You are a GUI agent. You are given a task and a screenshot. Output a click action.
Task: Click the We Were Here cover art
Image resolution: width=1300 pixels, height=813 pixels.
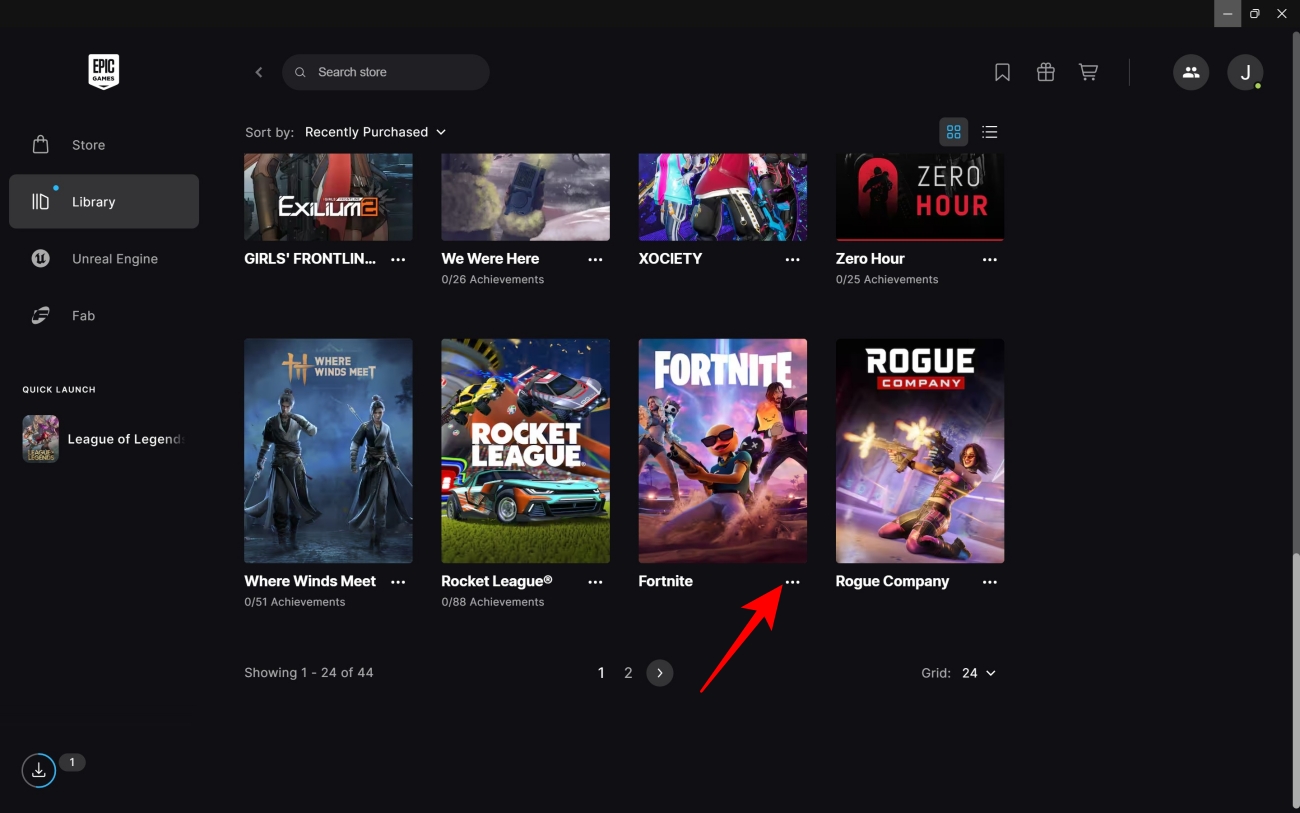pos(526,197)
